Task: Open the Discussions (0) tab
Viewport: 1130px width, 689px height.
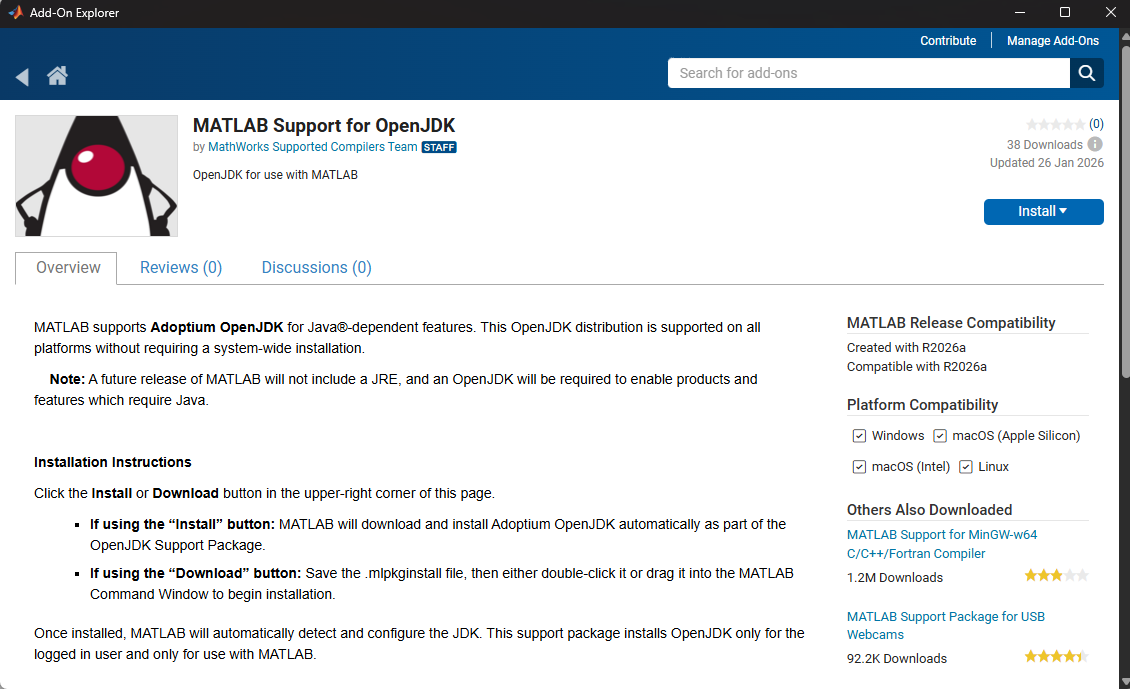Action: (316, 268)
